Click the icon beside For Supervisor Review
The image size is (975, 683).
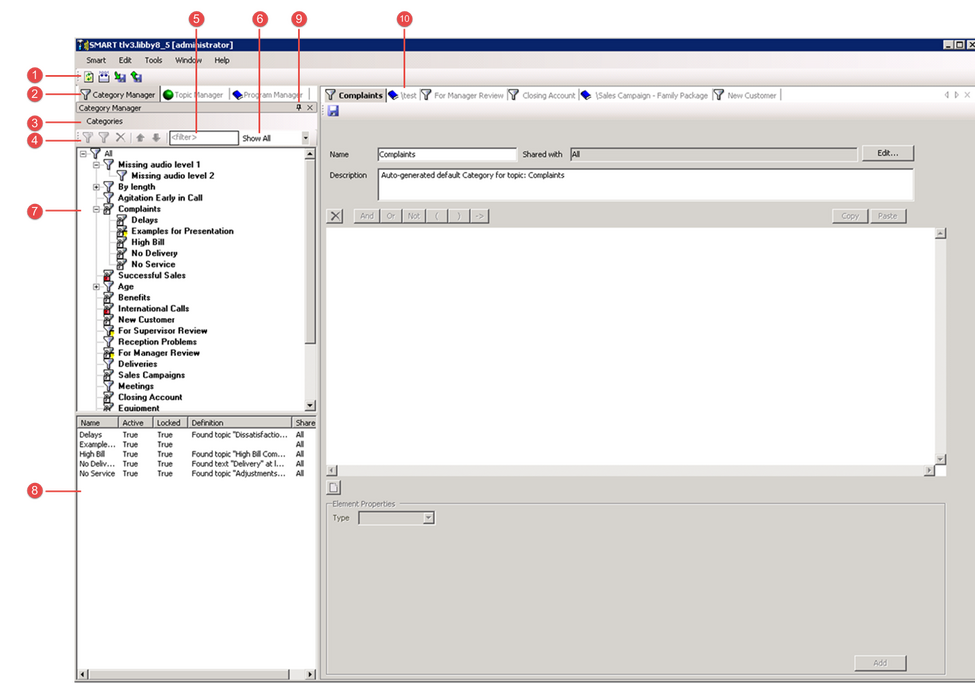109,331
